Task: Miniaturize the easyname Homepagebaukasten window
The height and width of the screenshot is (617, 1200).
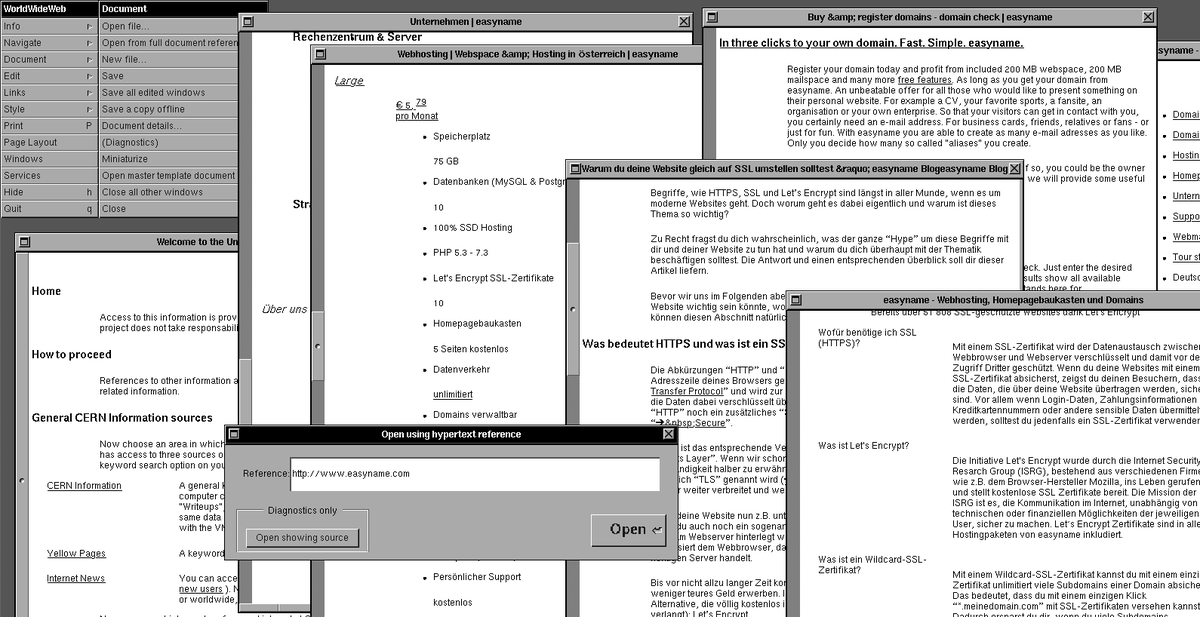Action: click(796, 299)
